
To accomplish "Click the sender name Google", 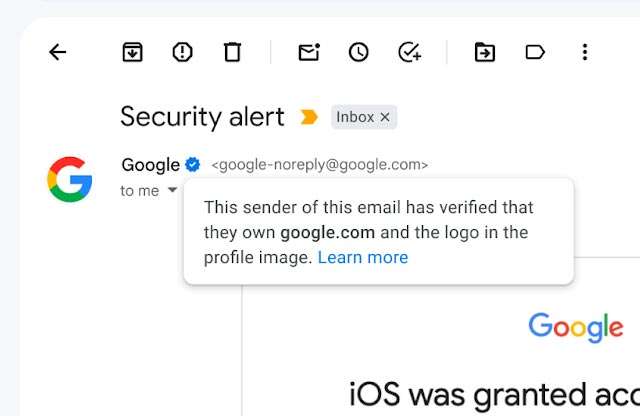I will [150, 165].
